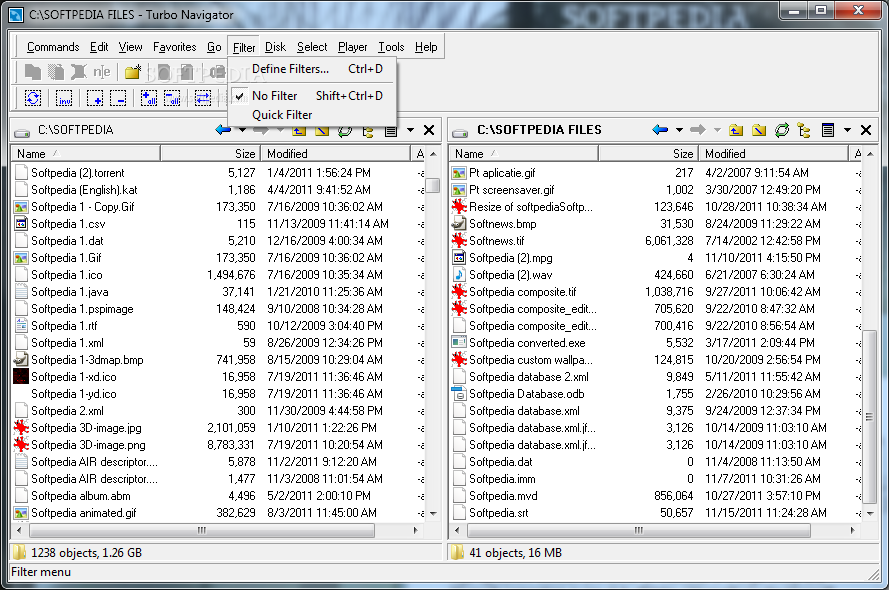Image resolution: width=889 pixels, height=590 pixels.
Task: Click the Copy files toolbar icon
Action: tap(33, 72)
